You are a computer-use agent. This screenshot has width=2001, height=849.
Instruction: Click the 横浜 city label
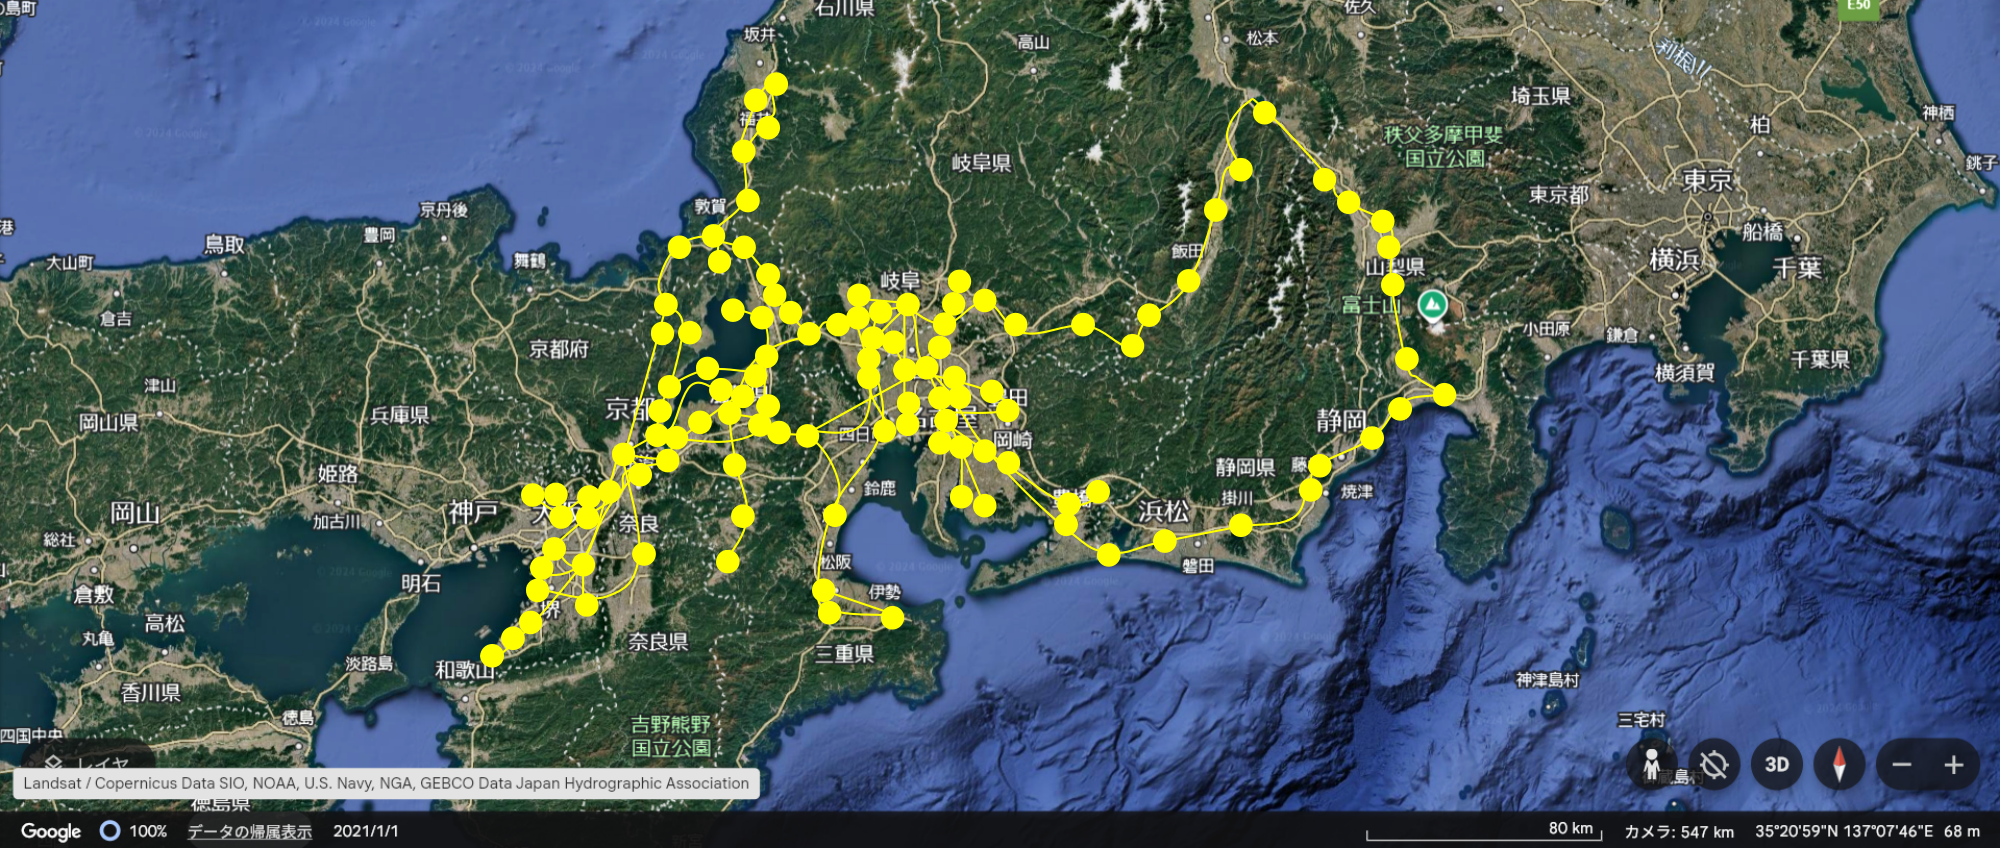[x=1674, y=260]
